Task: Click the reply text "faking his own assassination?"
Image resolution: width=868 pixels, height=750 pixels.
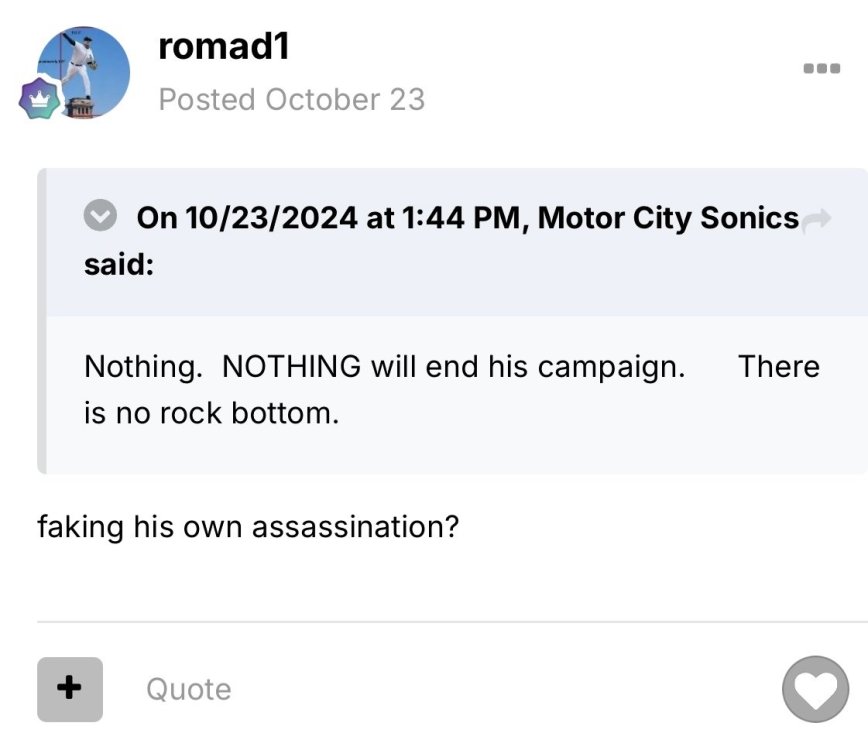Action: tap(247, 527)
